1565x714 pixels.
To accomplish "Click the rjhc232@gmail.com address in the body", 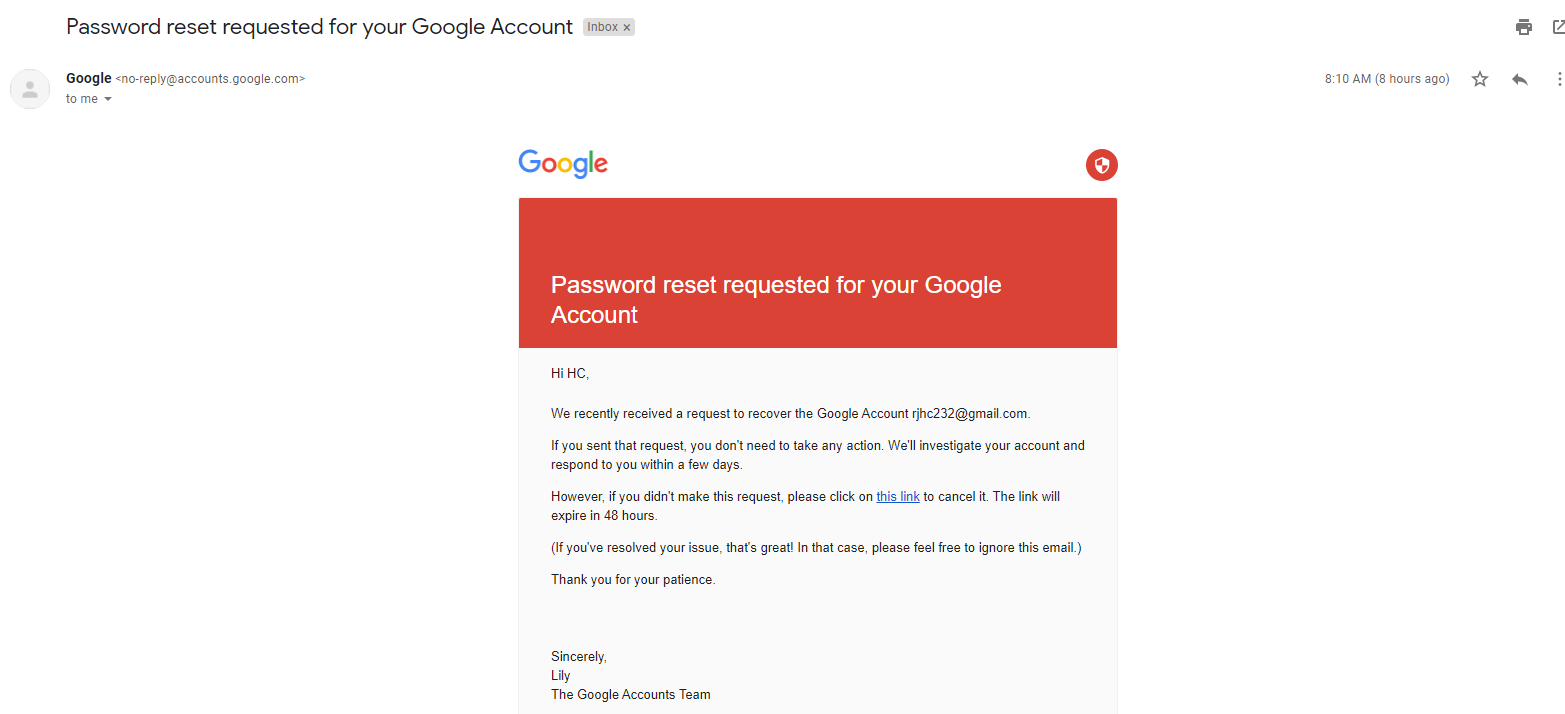I will pos(969,413).
